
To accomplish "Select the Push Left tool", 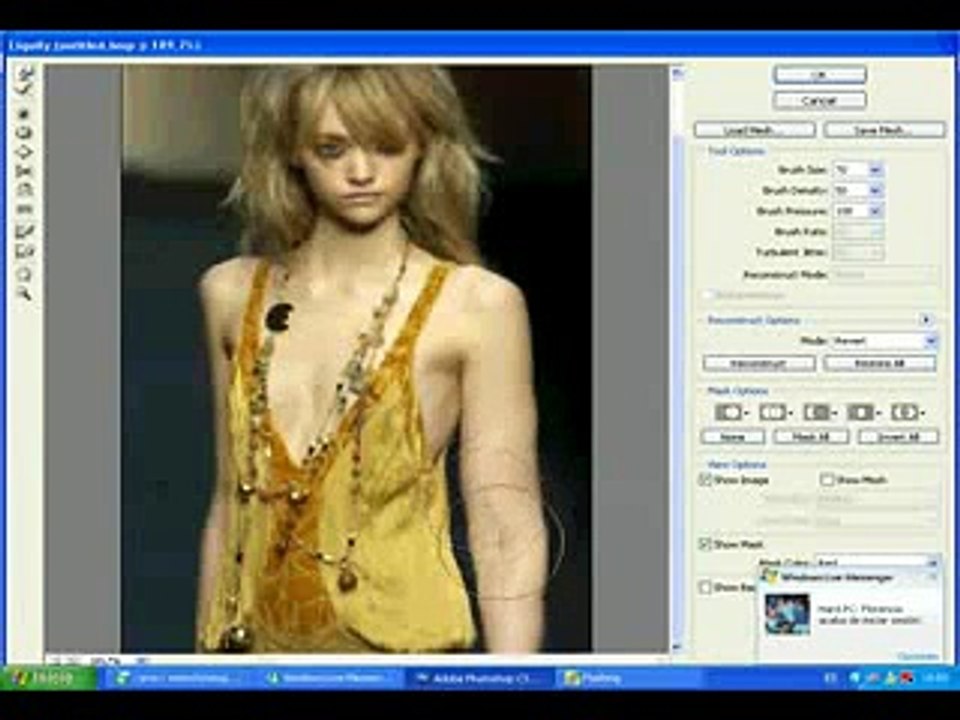I will (26, 172).
